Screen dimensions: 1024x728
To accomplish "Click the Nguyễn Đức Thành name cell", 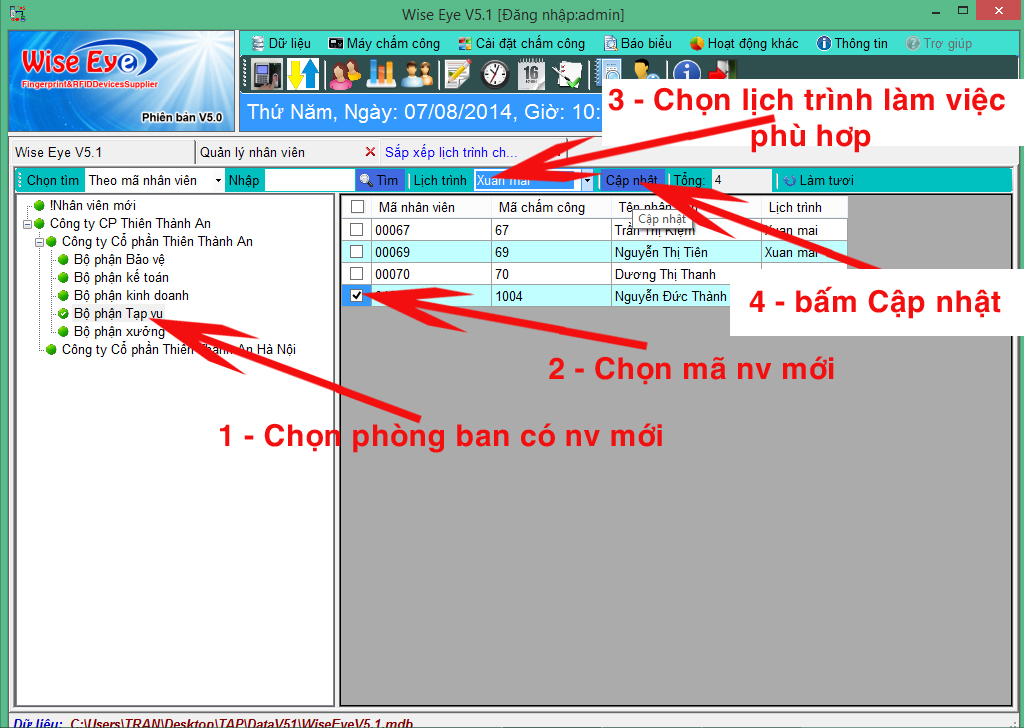I will pos(671,296).
